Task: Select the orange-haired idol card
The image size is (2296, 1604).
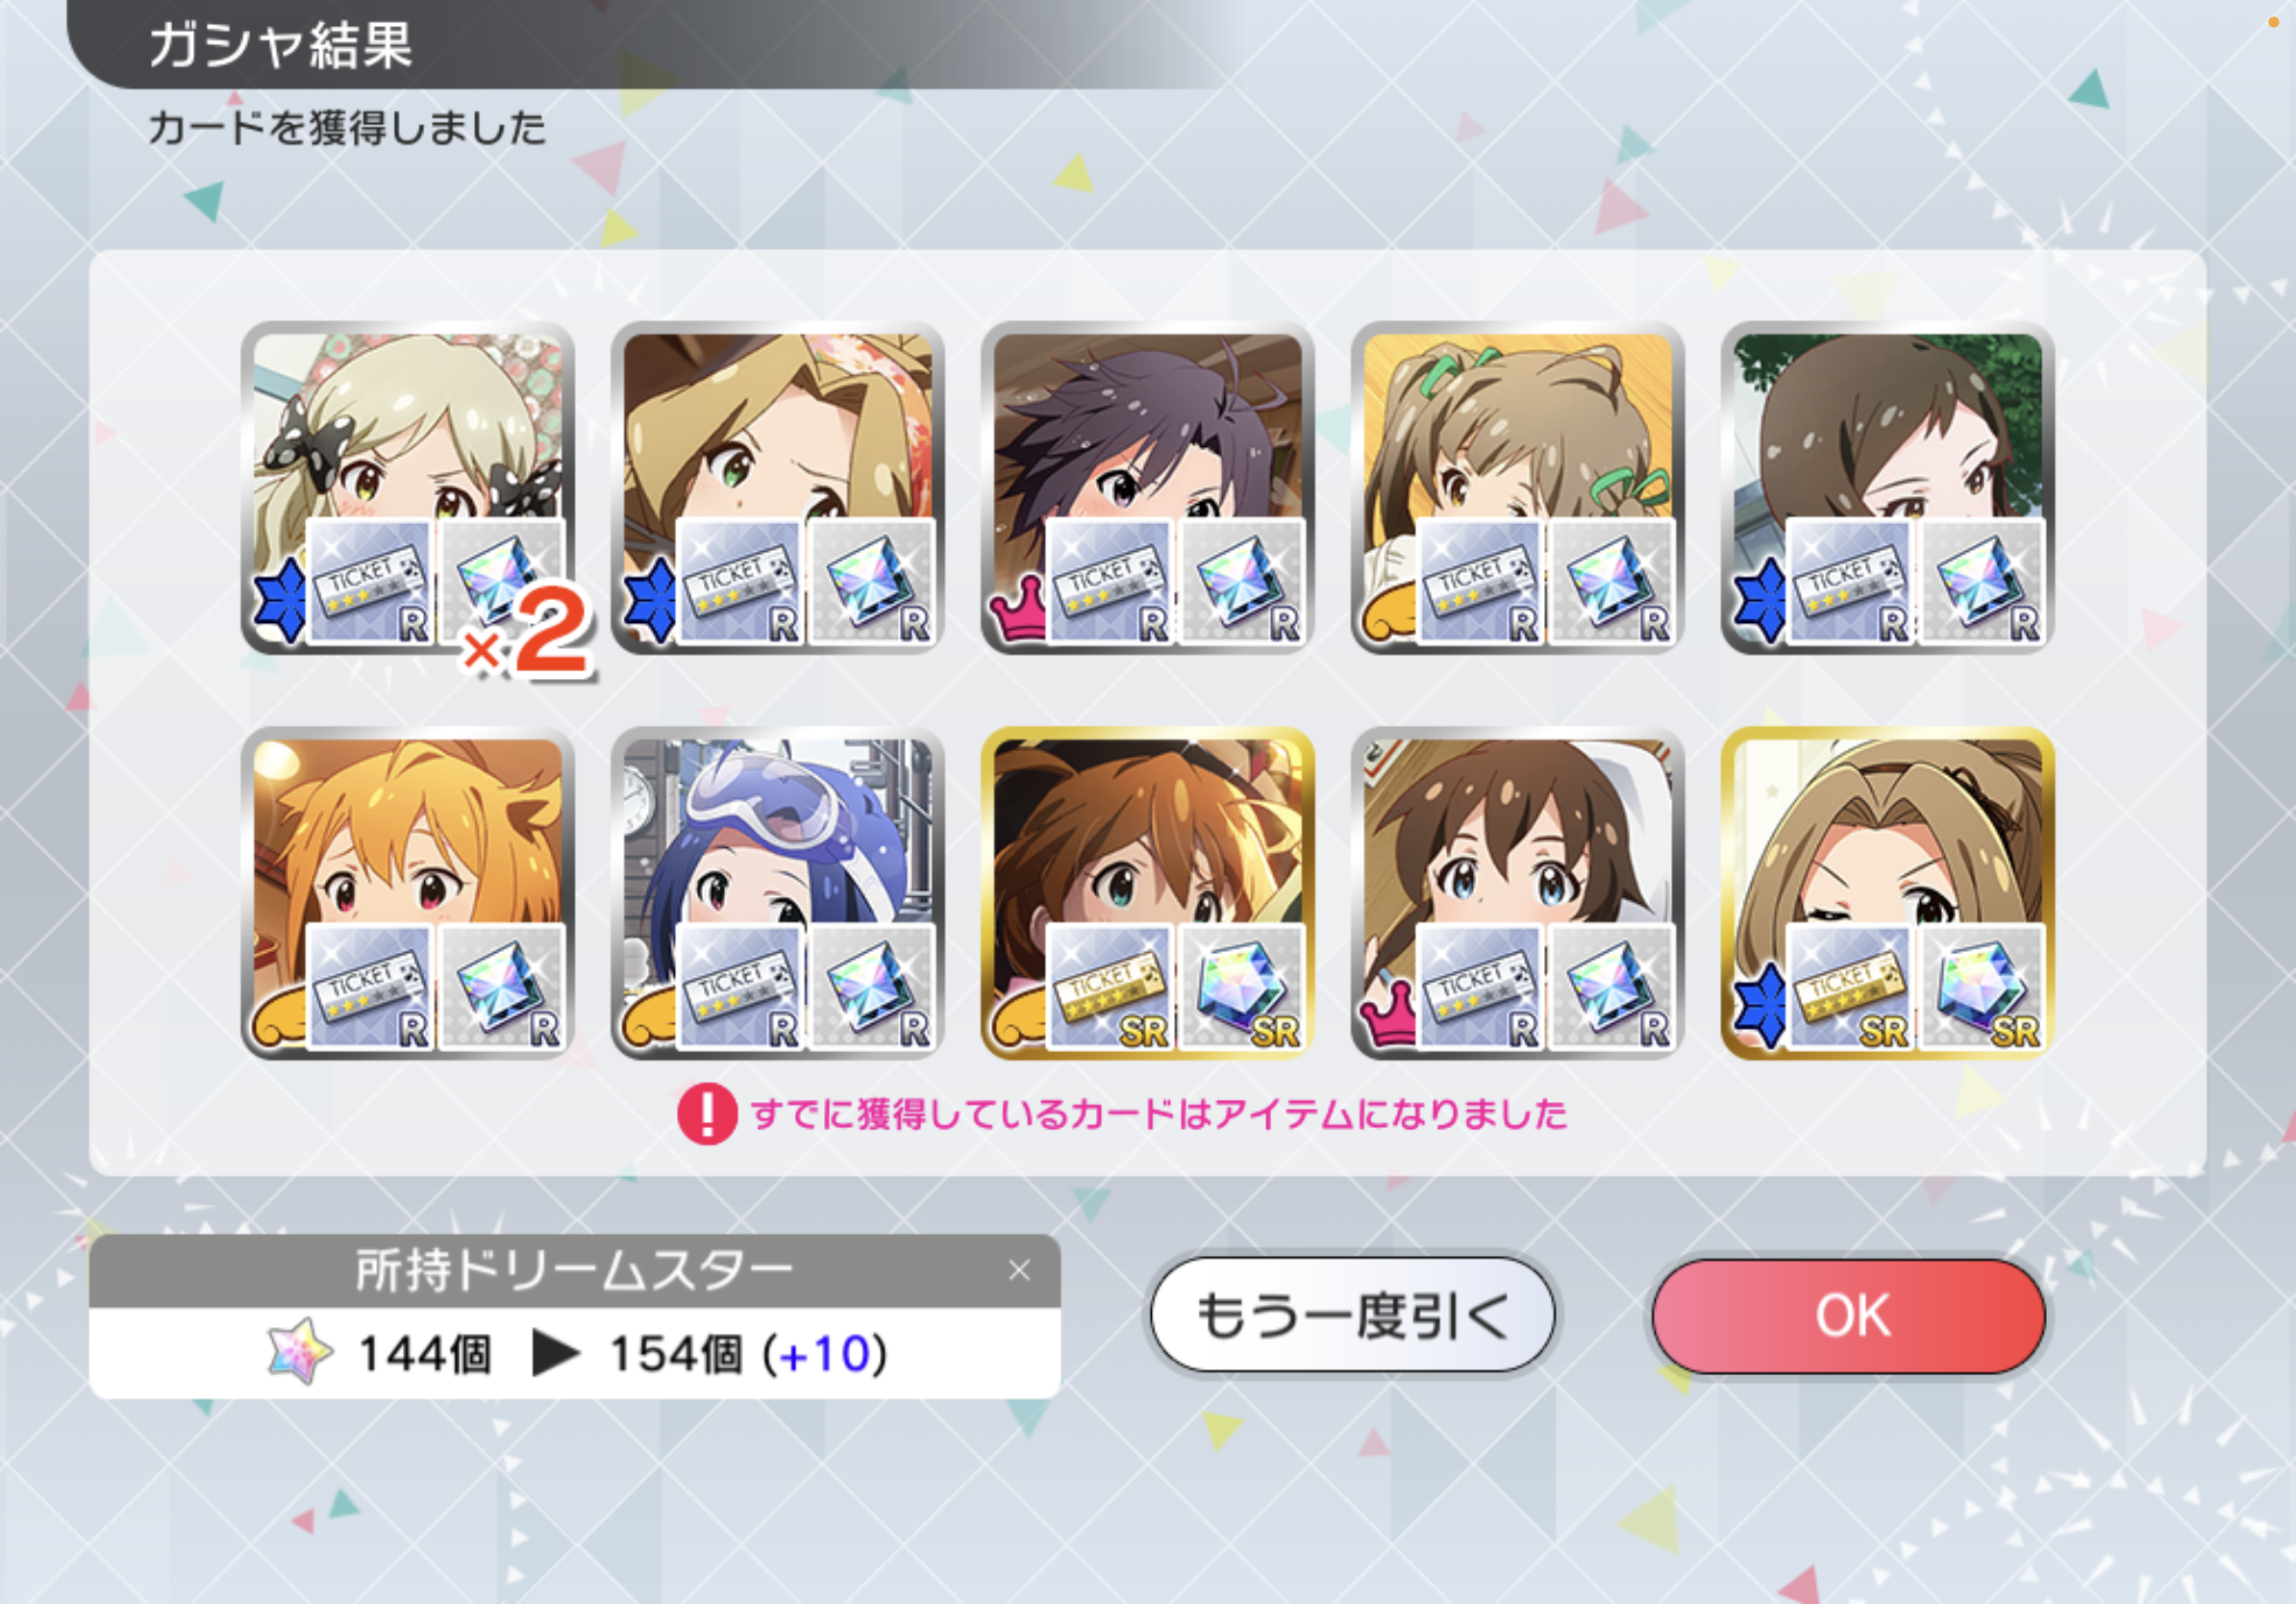Action: pos(408,893)
